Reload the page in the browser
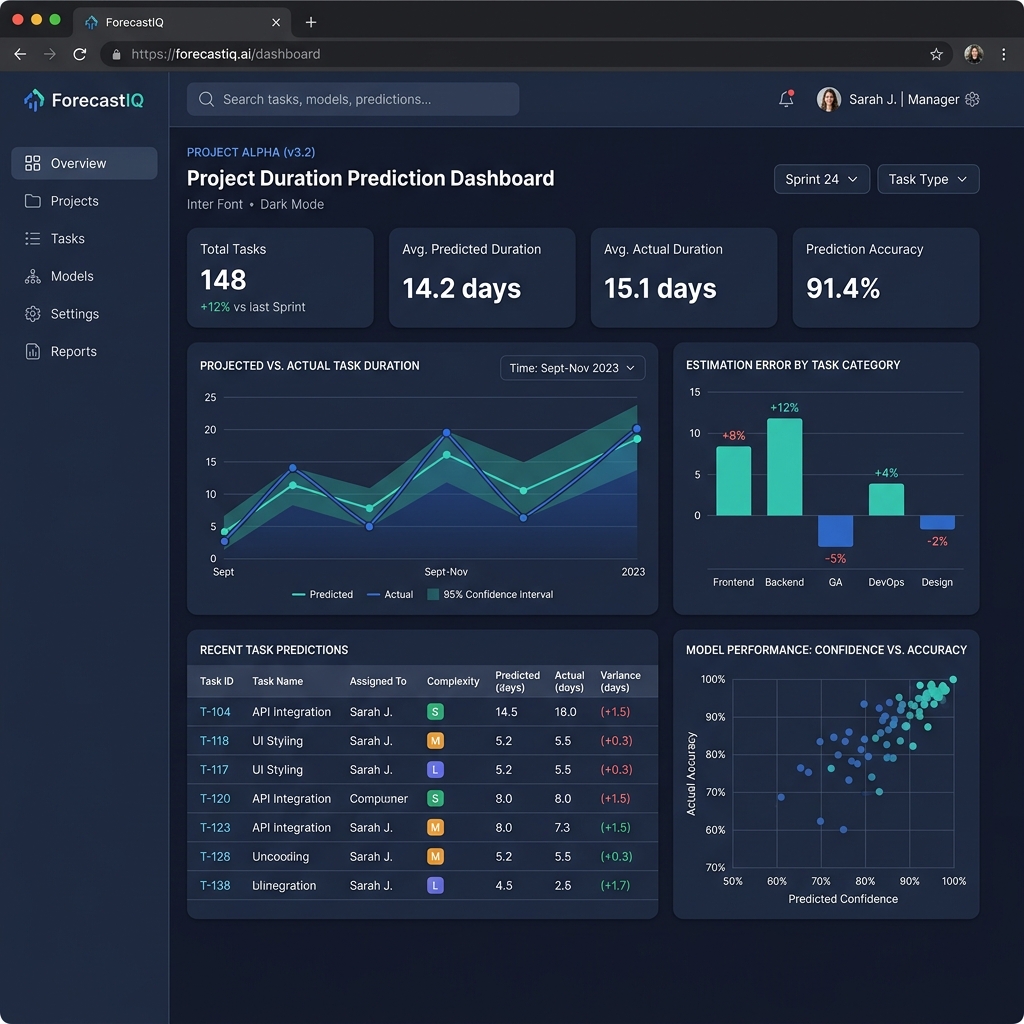This screenshot has width=1024, height=1024. coord(80,54)
